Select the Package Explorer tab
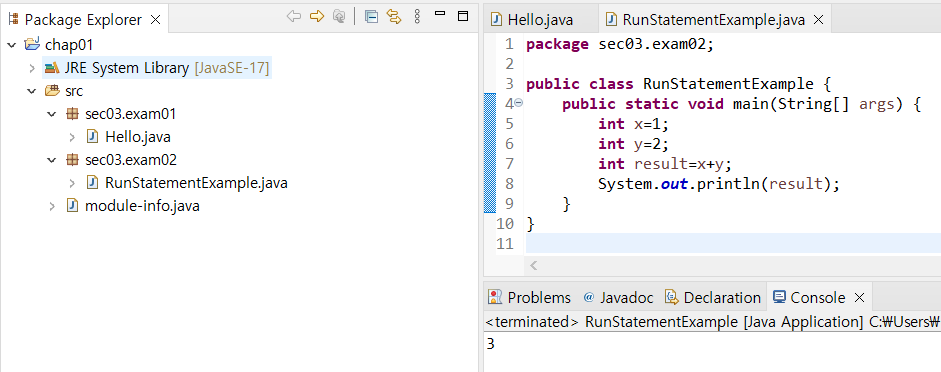 pyautogui.click(x=83, y=19)
